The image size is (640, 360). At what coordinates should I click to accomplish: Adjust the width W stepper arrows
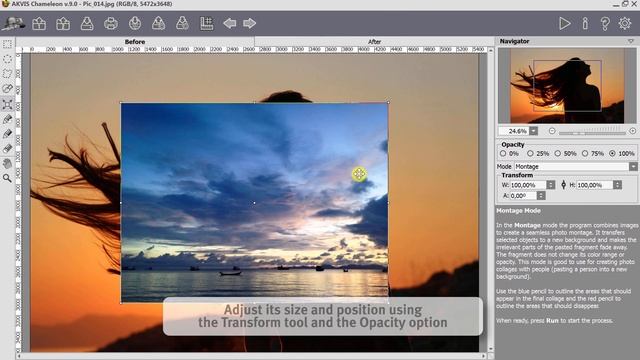[551, 185]
